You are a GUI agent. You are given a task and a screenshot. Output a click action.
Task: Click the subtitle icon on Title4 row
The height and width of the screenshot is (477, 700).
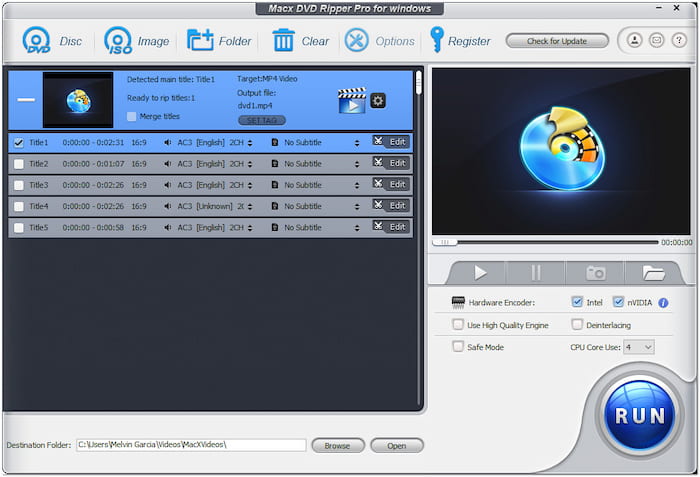tap(275, 206)
